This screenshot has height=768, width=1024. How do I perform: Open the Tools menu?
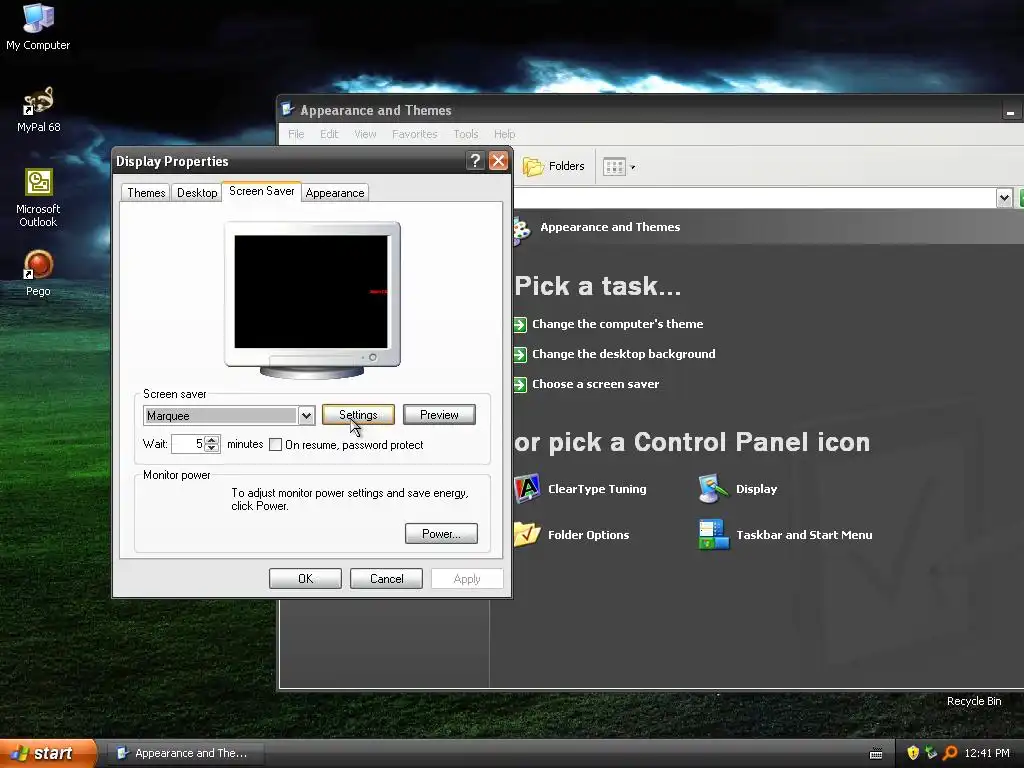466,134
